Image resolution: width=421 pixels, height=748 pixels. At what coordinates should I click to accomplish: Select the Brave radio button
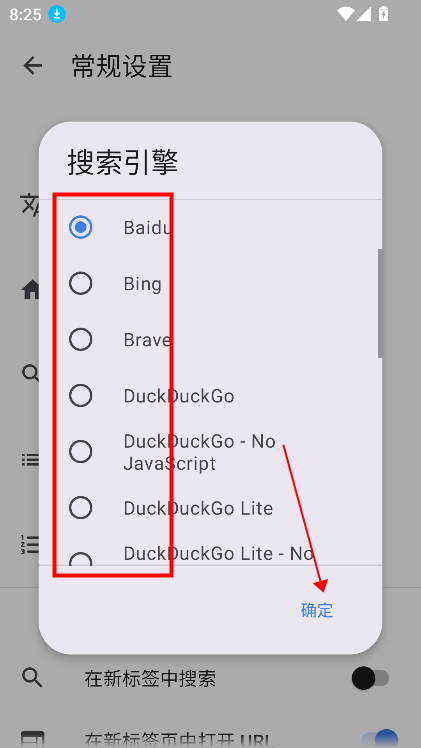(81, 340)
